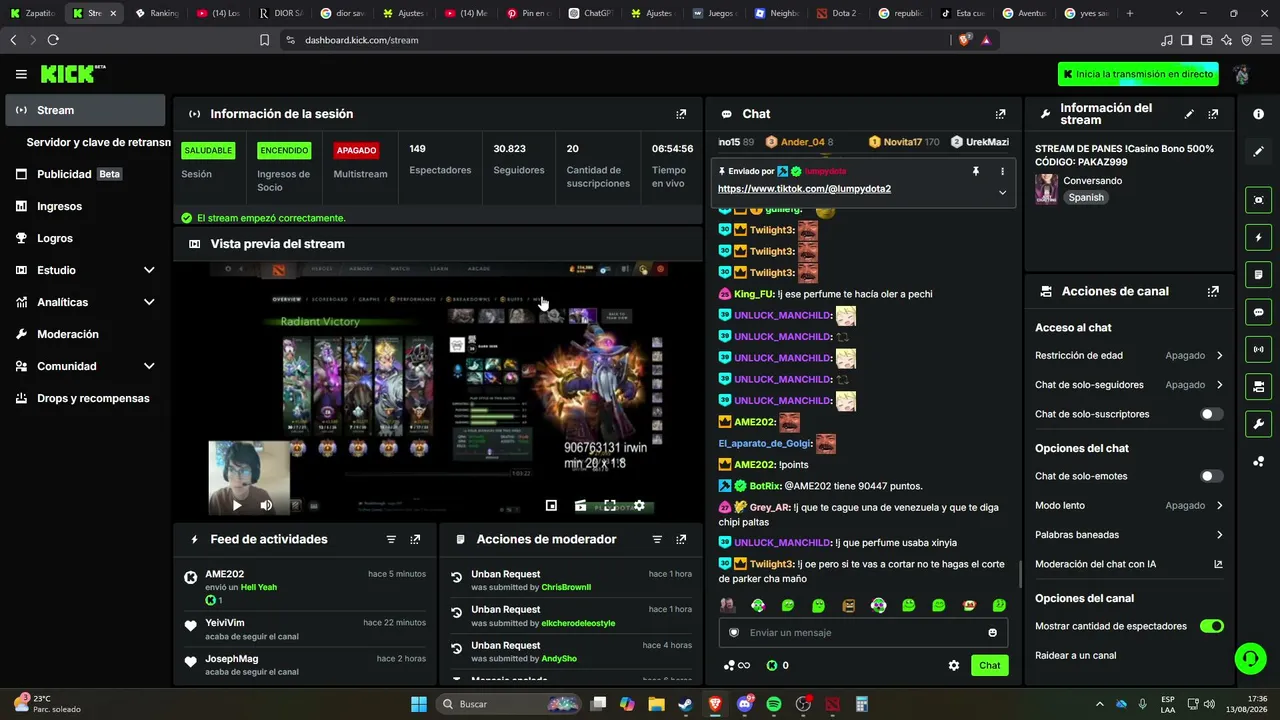This screenshot has height=720, width=1280.
Task: Unpin the pinned chat message
Action: (x=976, y=171)
